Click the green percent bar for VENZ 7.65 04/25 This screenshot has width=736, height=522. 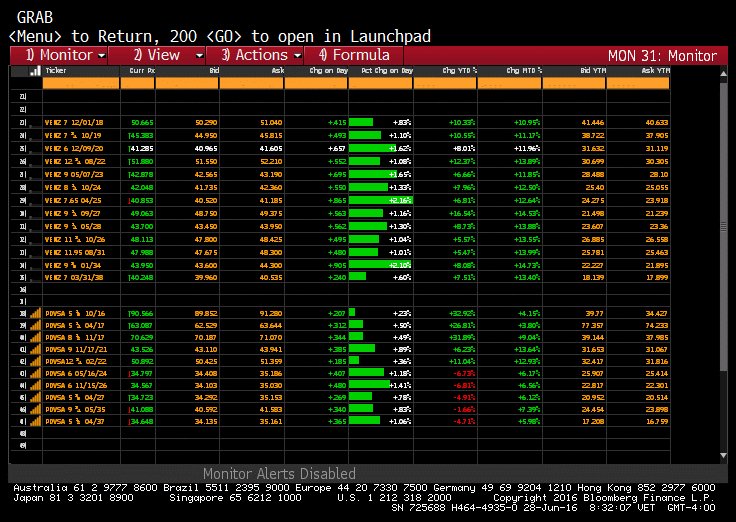coord(380,200)
